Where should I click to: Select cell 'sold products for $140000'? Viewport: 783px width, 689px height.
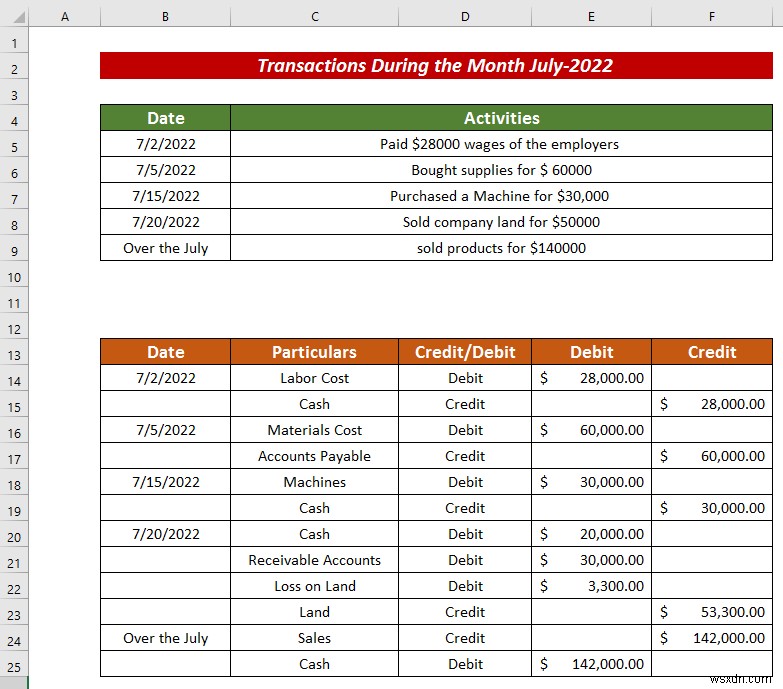tap(501, 248)
